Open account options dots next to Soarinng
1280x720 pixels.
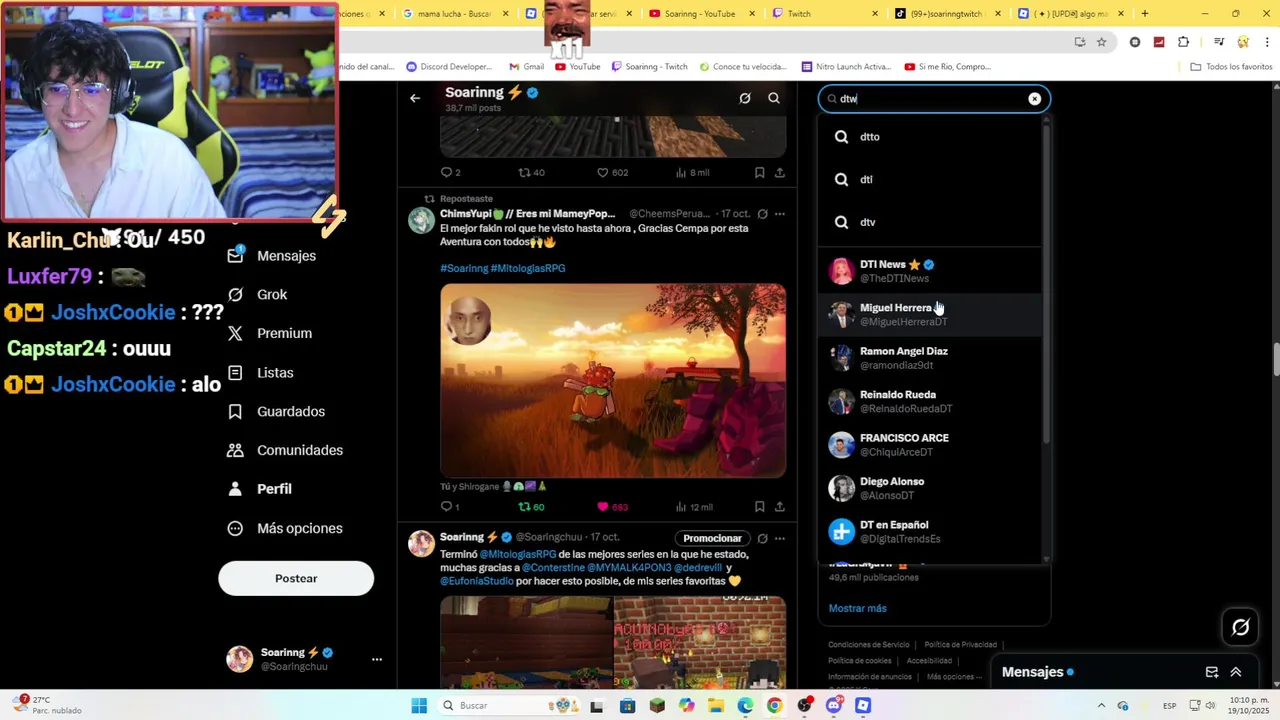coord(377,660)
